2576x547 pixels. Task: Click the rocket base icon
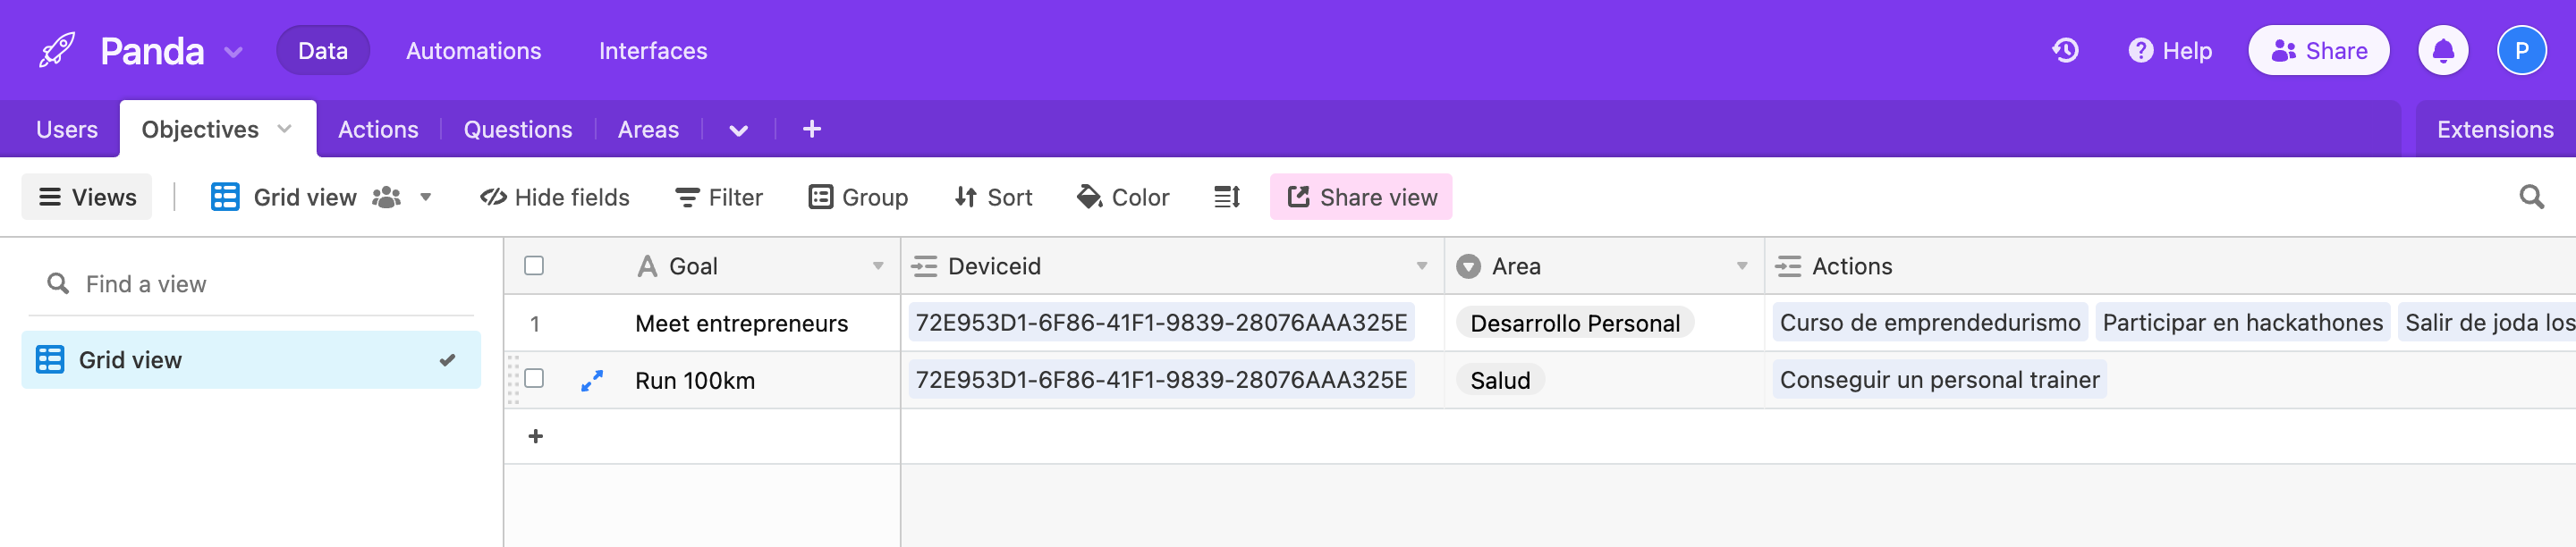[x=57, y=50]
